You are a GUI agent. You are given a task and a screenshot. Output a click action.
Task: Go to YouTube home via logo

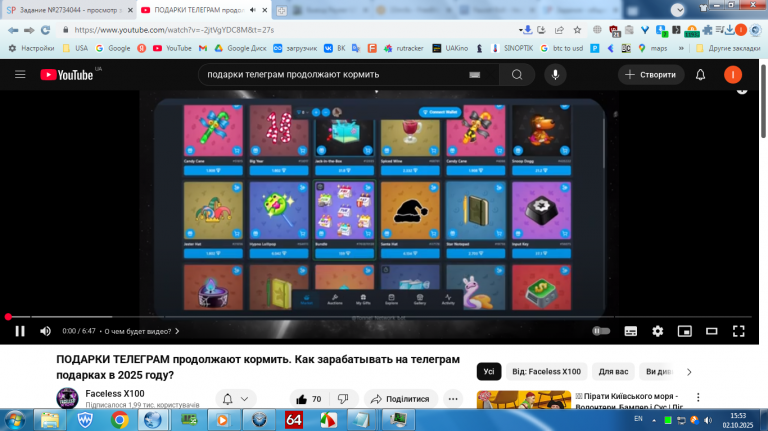coord(67,74)
